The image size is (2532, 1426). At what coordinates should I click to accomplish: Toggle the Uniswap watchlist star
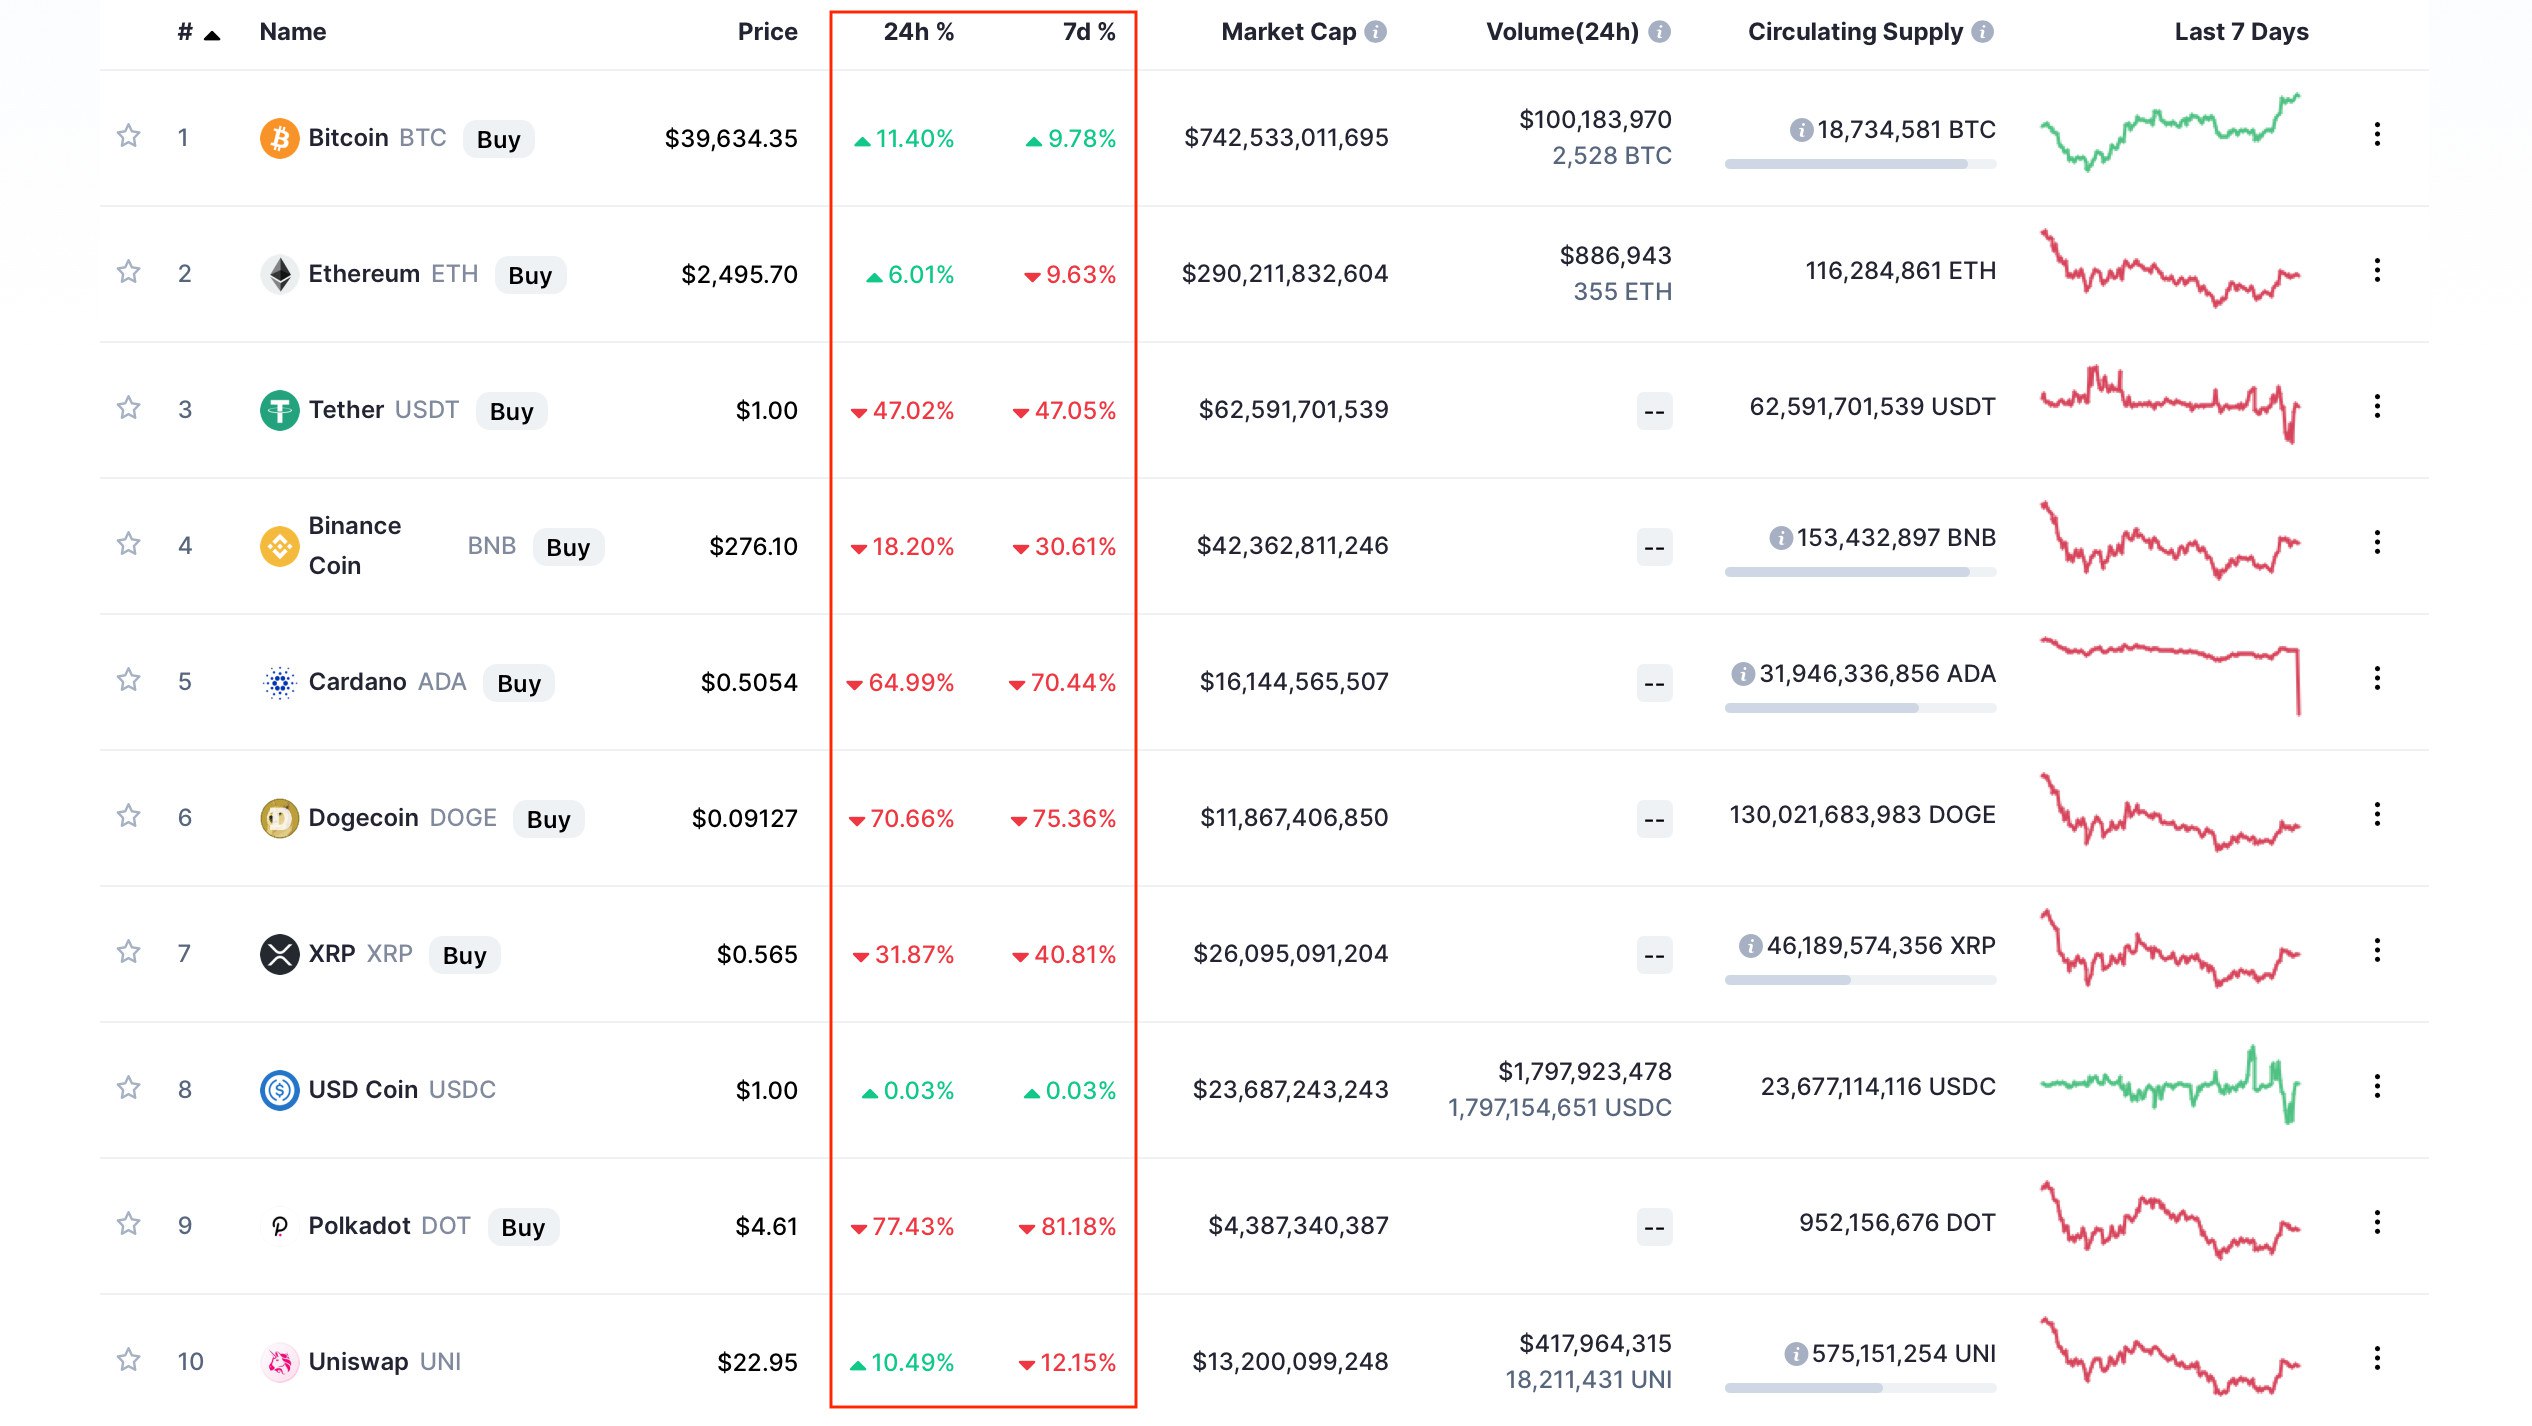click(128, 1359)
